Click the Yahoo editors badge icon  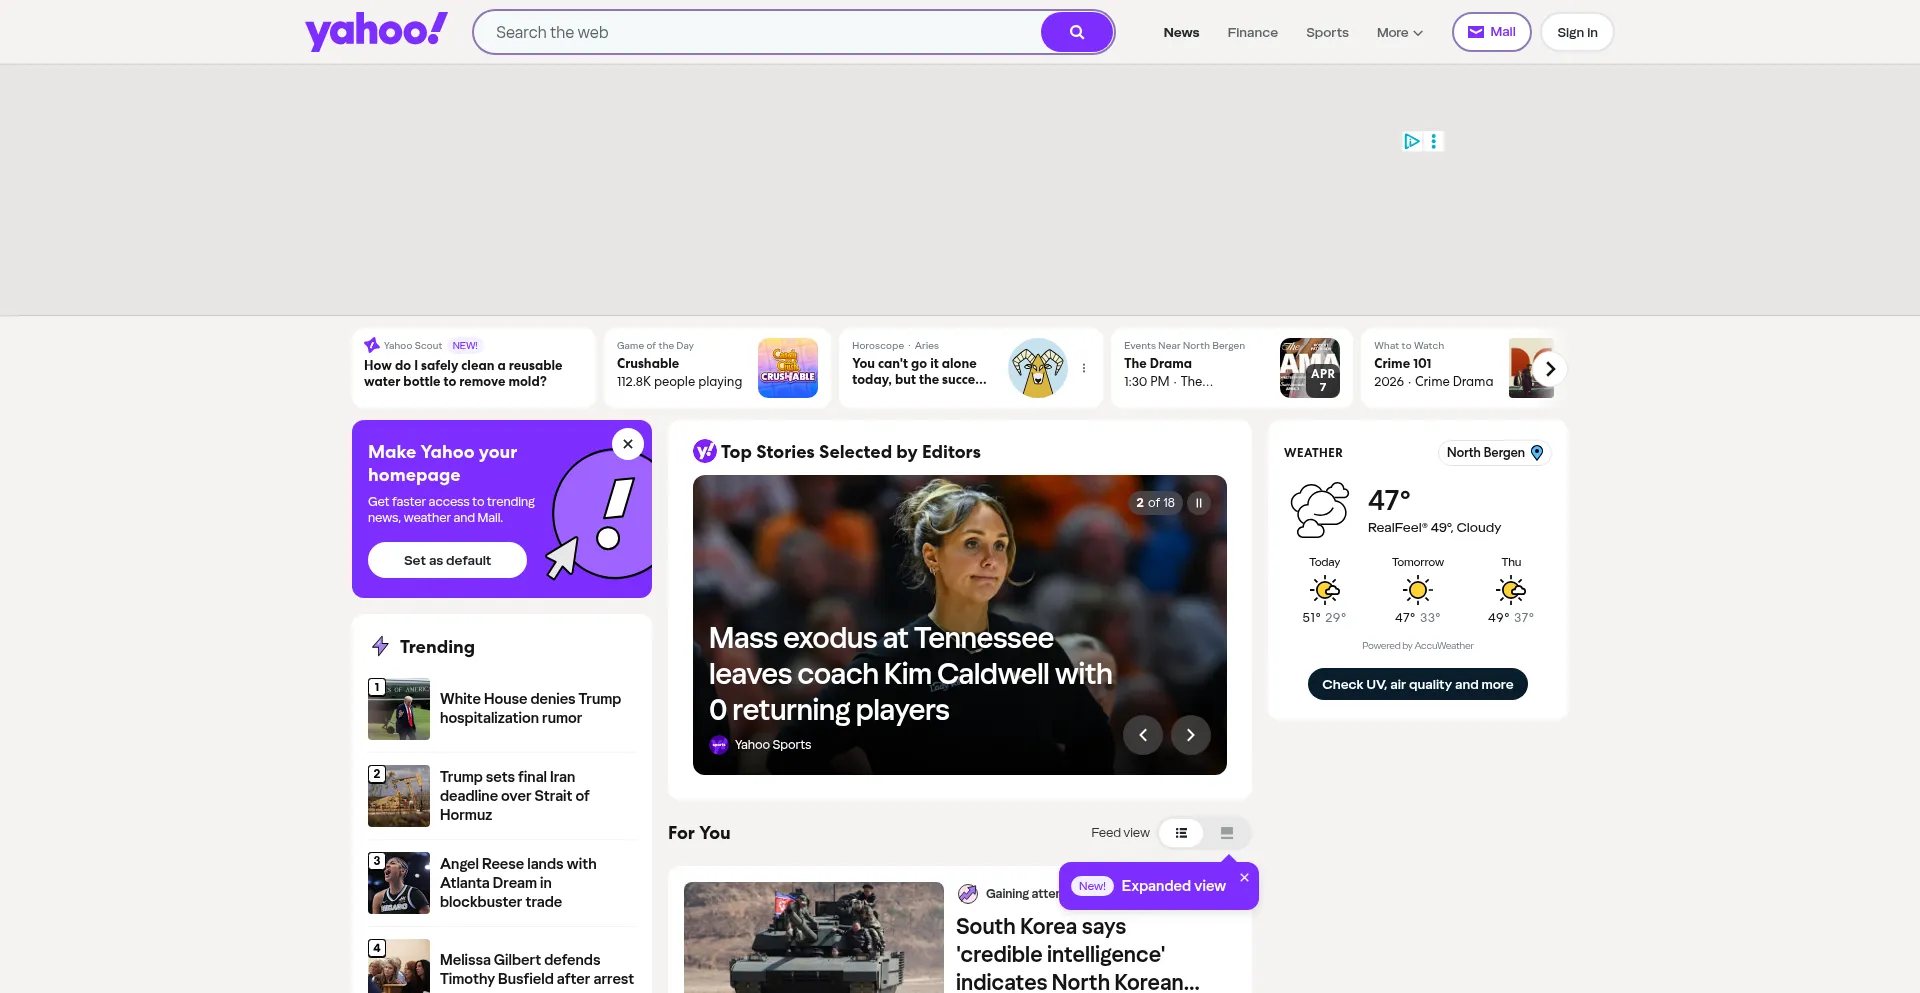704,452
